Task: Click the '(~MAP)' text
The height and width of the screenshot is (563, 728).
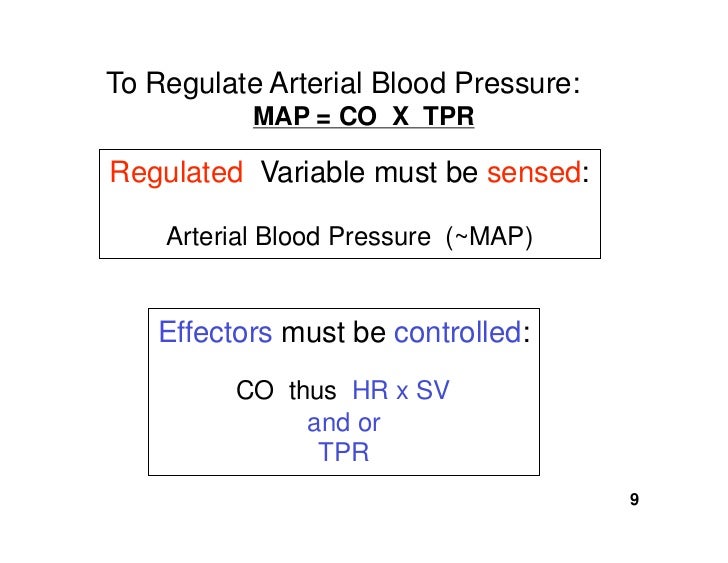Action: coord(489,237)
